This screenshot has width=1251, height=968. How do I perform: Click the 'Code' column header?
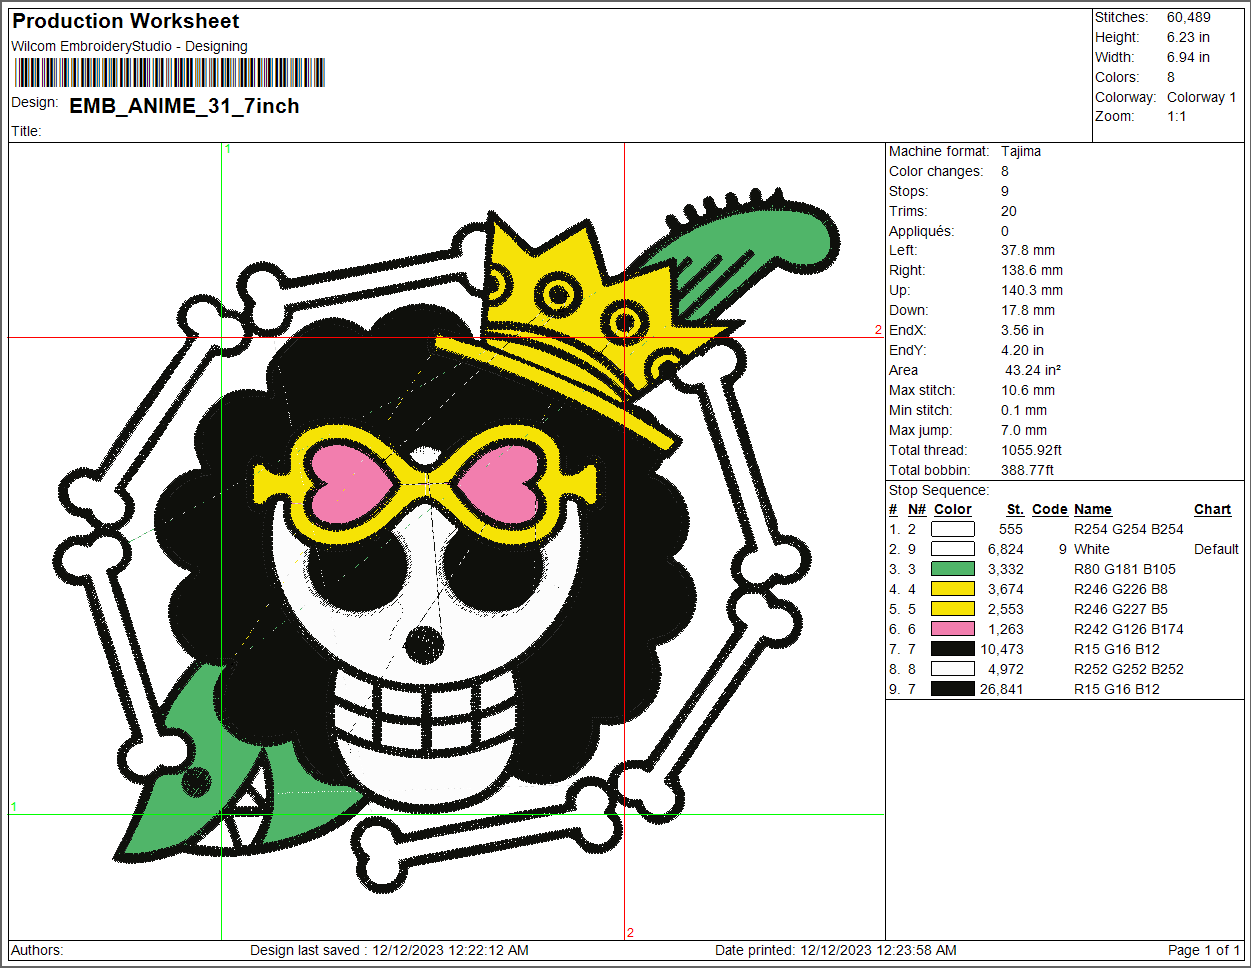[1049, 509]
